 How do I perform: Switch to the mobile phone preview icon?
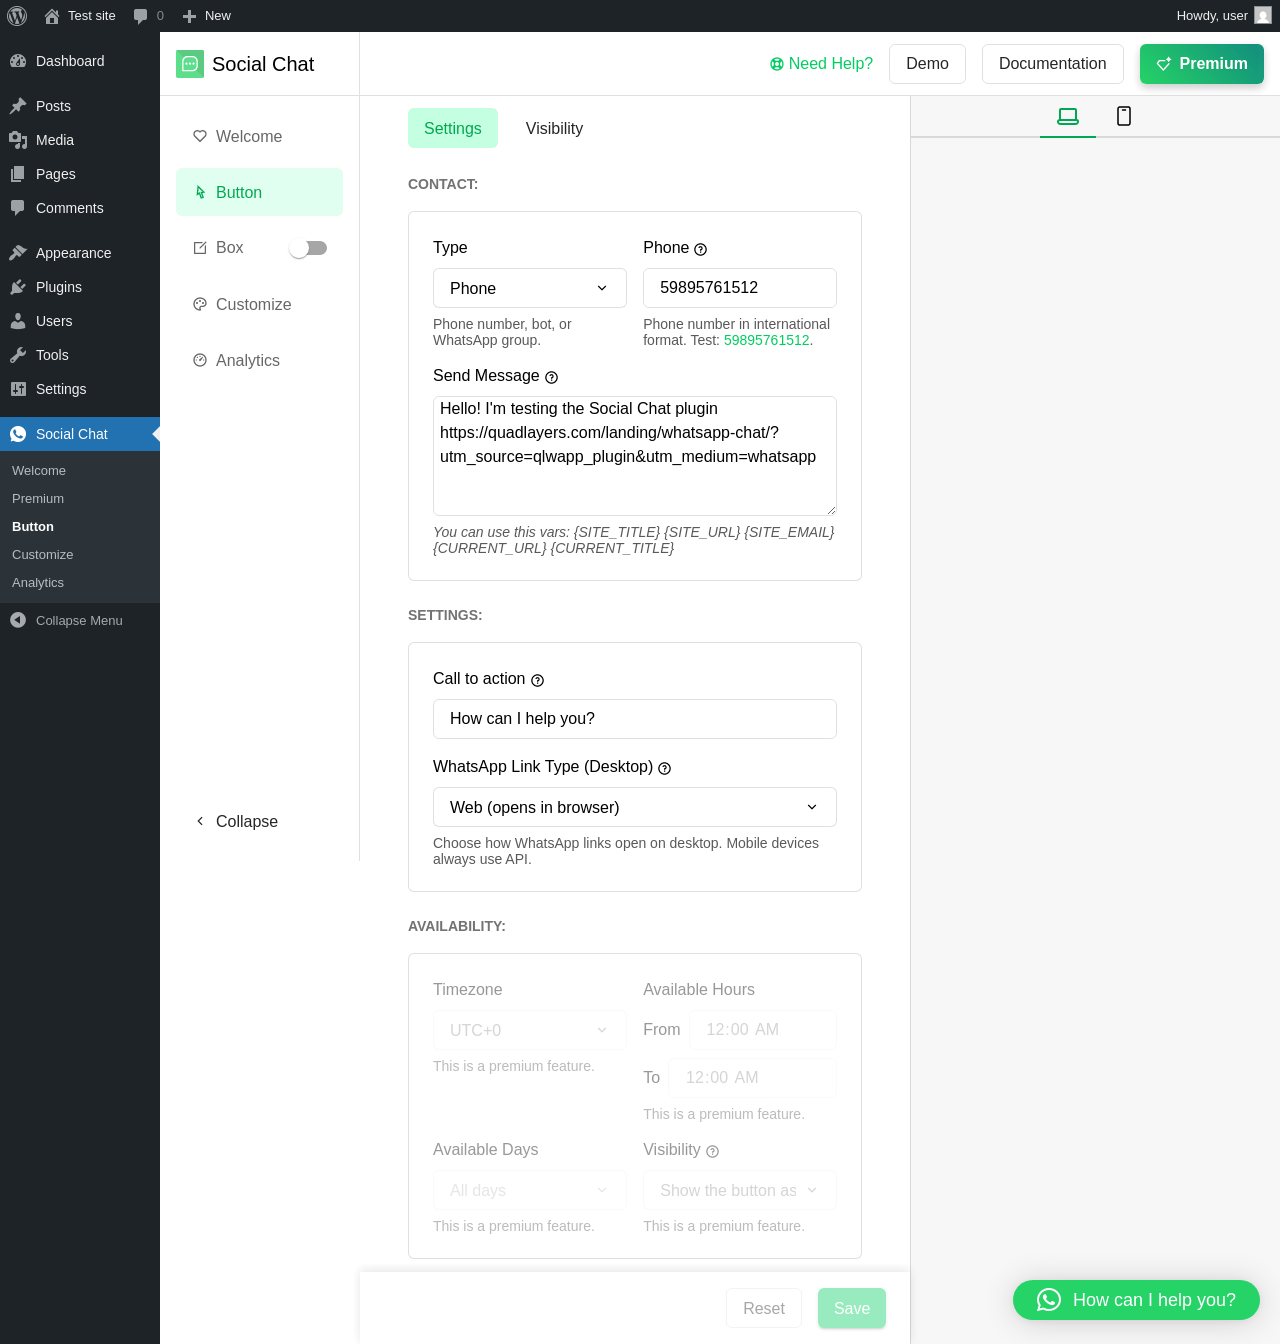[1124, 116]
